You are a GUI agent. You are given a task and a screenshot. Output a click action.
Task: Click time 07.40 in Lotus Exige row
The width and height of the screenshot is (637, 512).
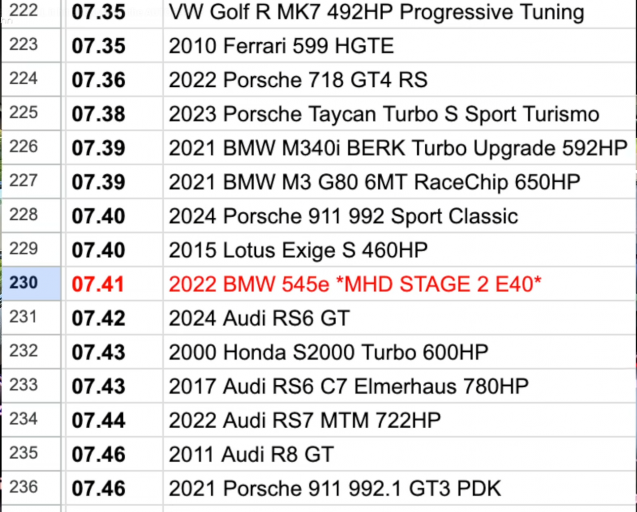114,249
